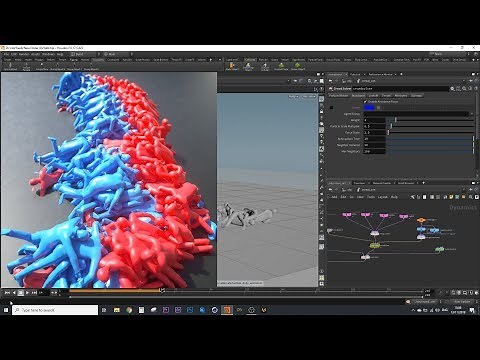Open the Tools menu in network editor

(x=371, y=197)
